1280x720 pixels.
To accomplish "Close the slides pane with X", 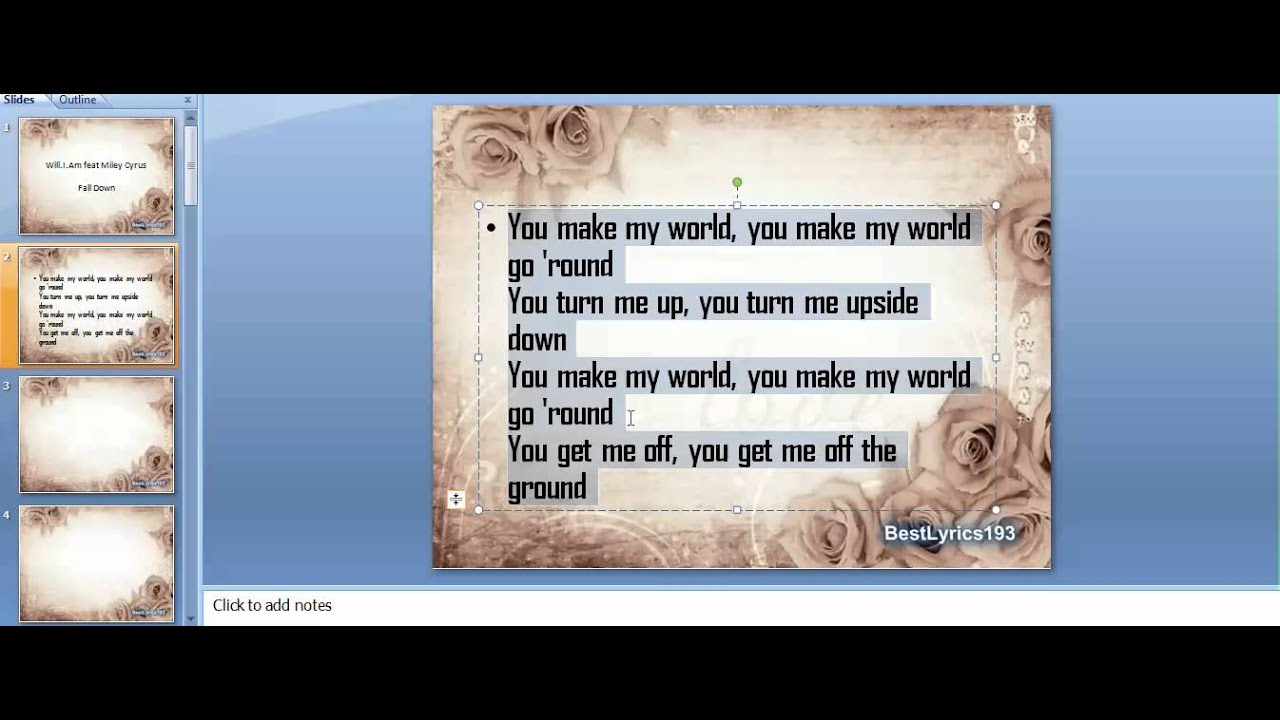I will 187,100.
